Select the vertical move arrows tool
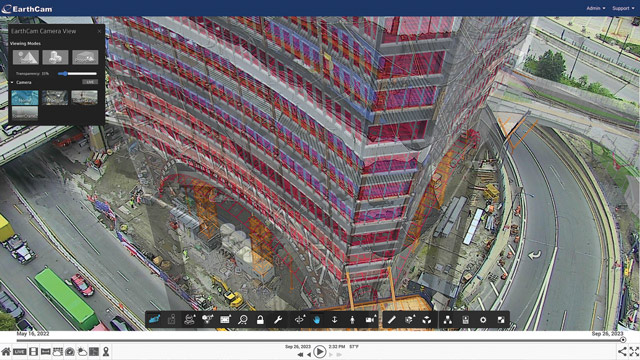Viewport: 640px width, 360px height. (334, 320)
